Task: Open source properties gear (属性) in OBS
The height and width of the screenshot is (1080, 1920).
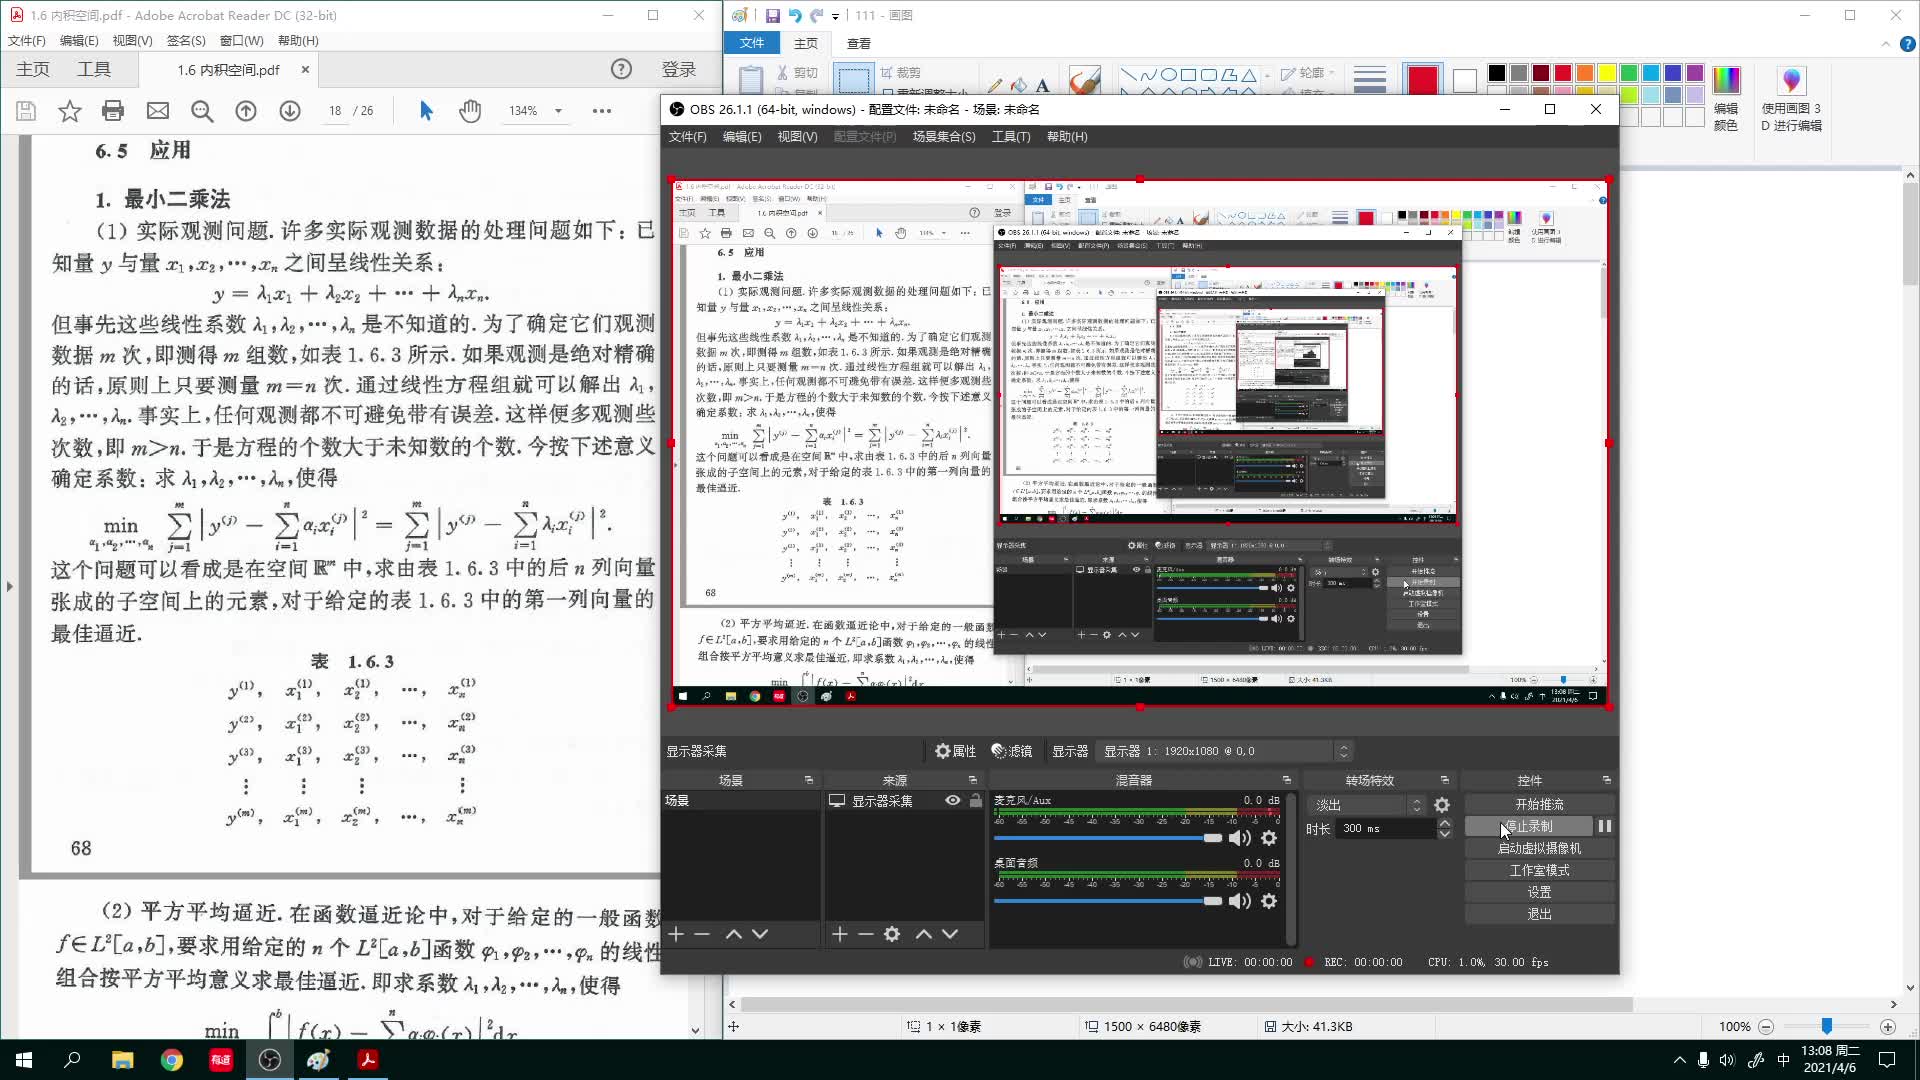Action: 955,751
